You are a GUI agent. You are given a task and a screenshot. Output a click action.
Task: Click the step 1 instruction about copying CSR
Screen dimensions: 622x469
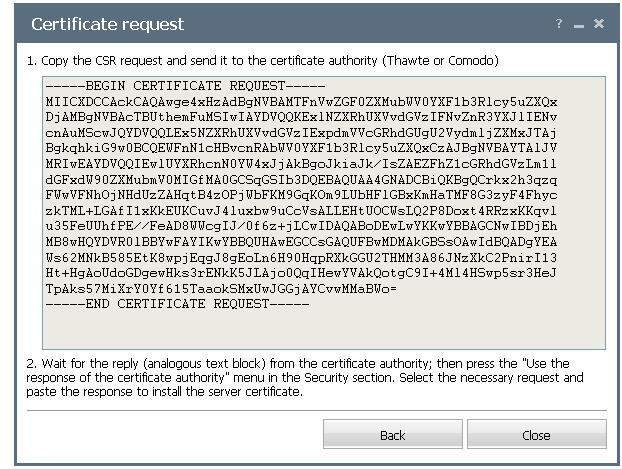[263, 61]
